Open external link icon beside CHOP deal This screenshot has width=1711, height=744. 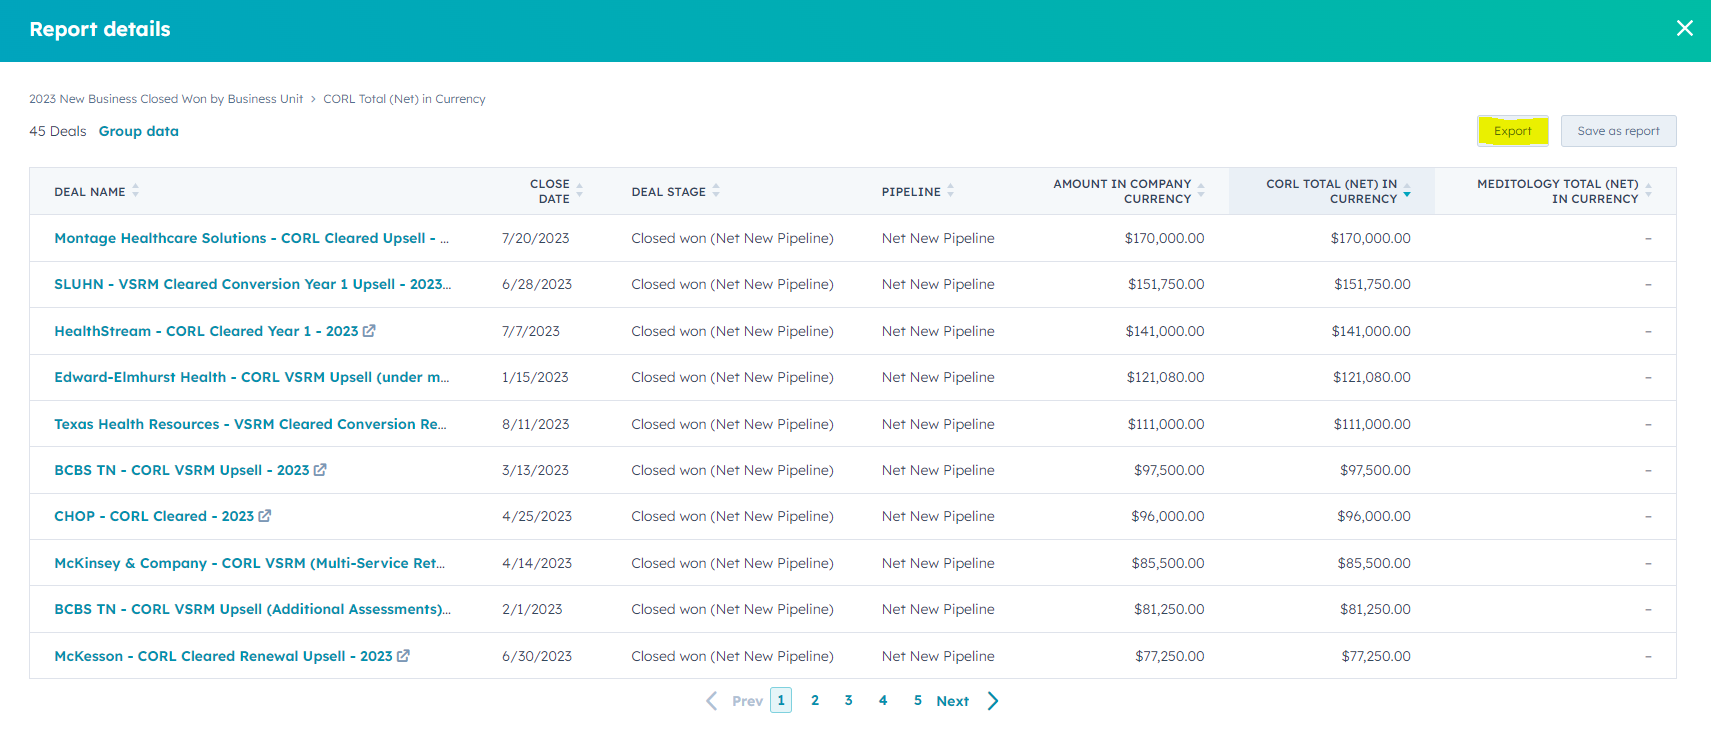(x=265, y=516)
